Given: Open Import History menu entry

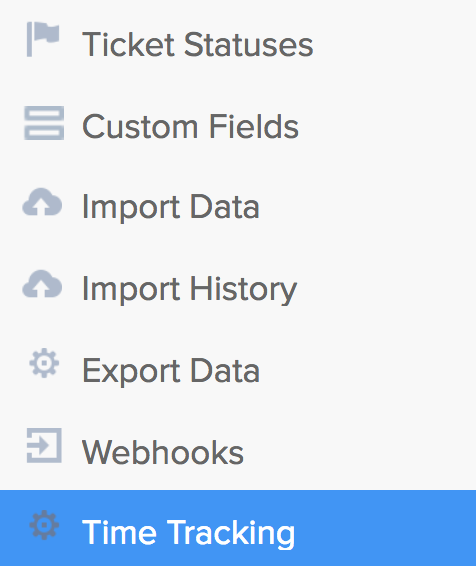Looking at the screenshot, I should [x=238, y=289].
